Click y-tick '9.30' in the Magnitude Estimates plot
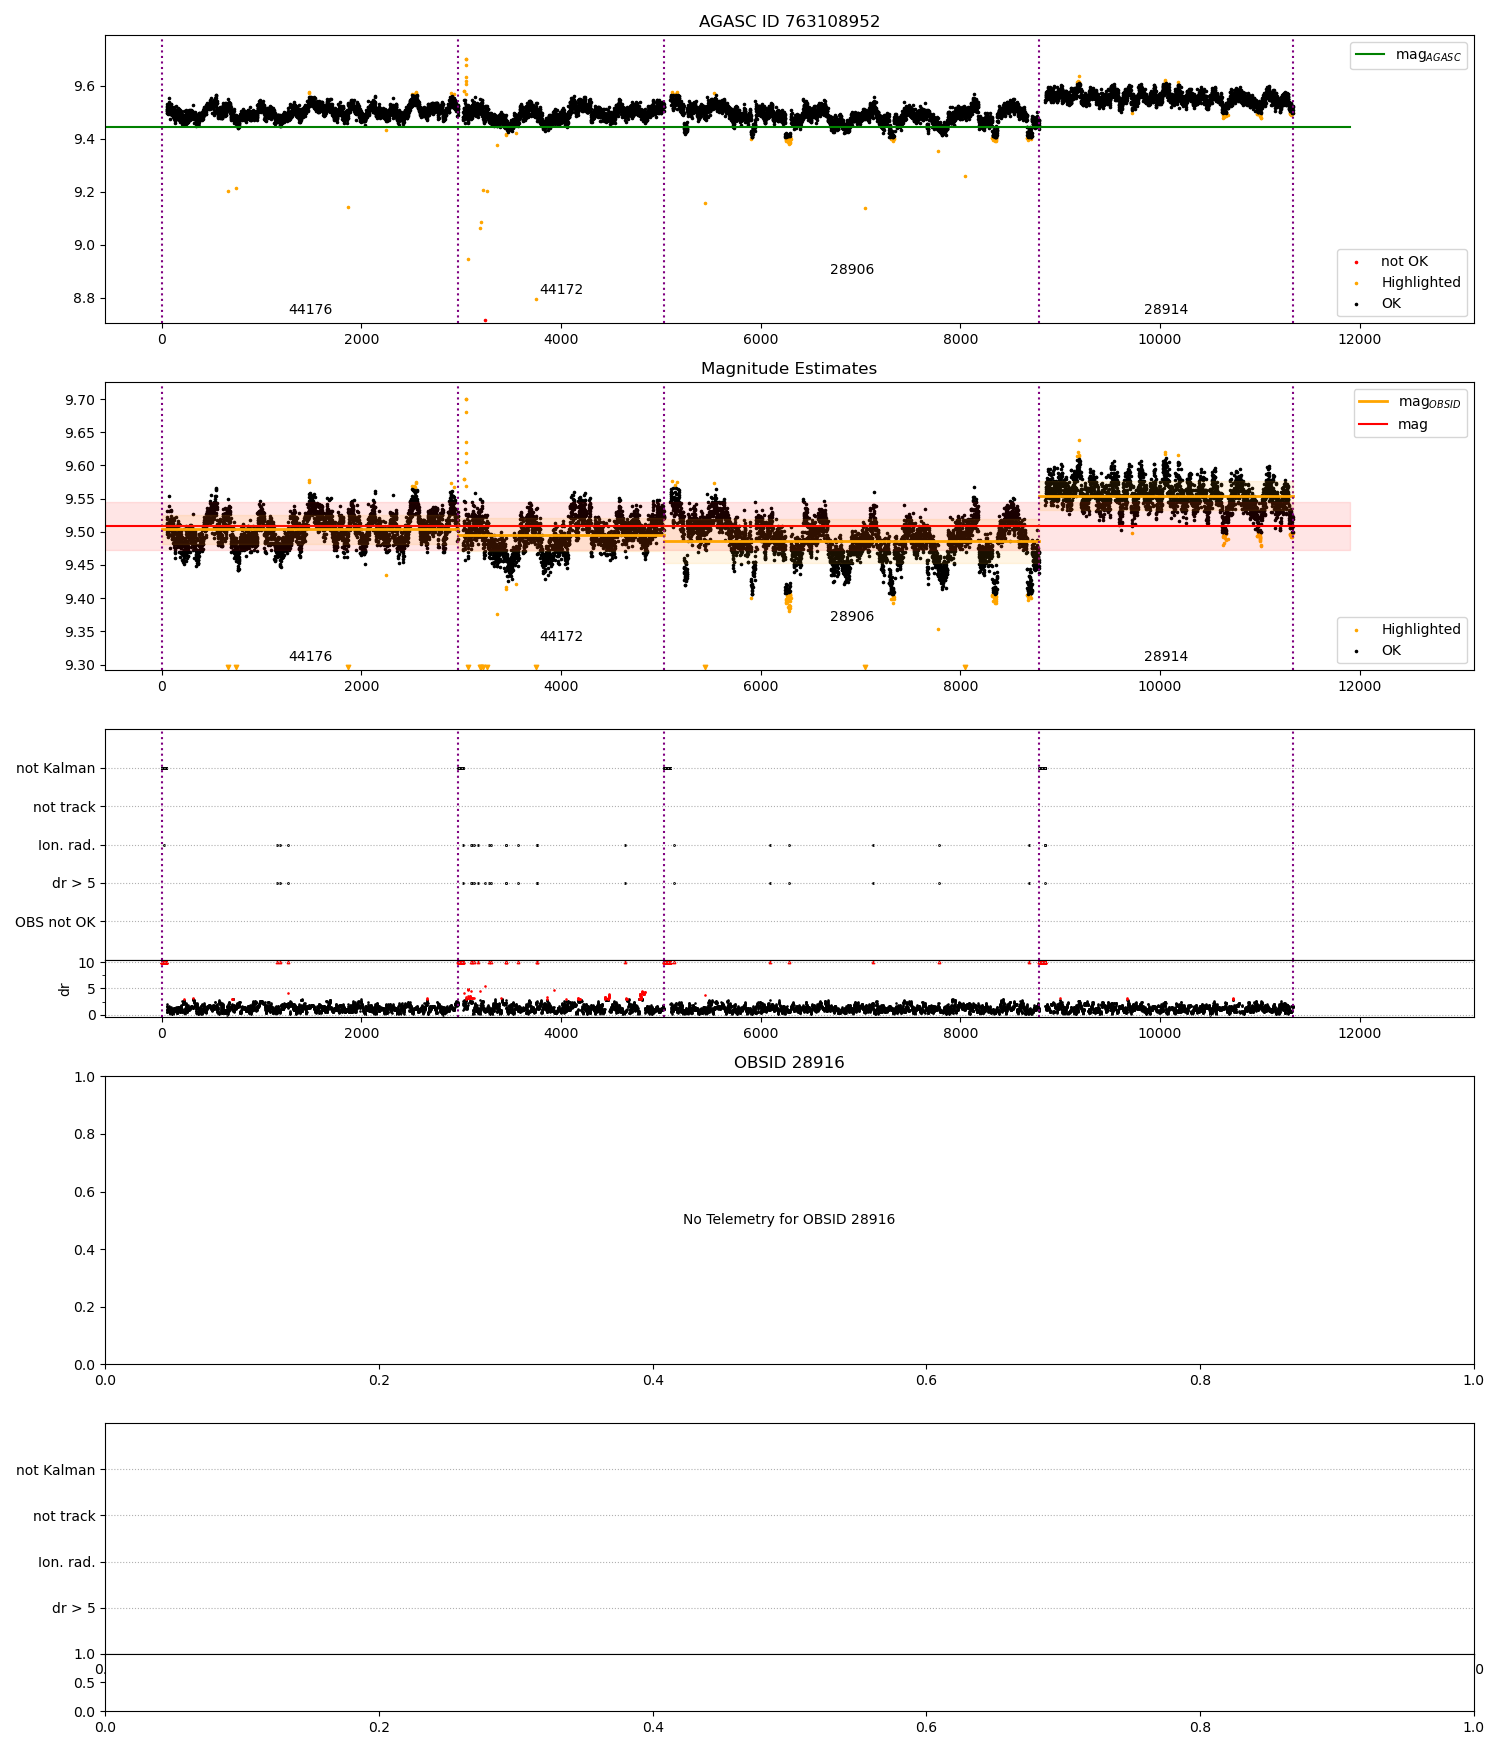 click(80, 666)
